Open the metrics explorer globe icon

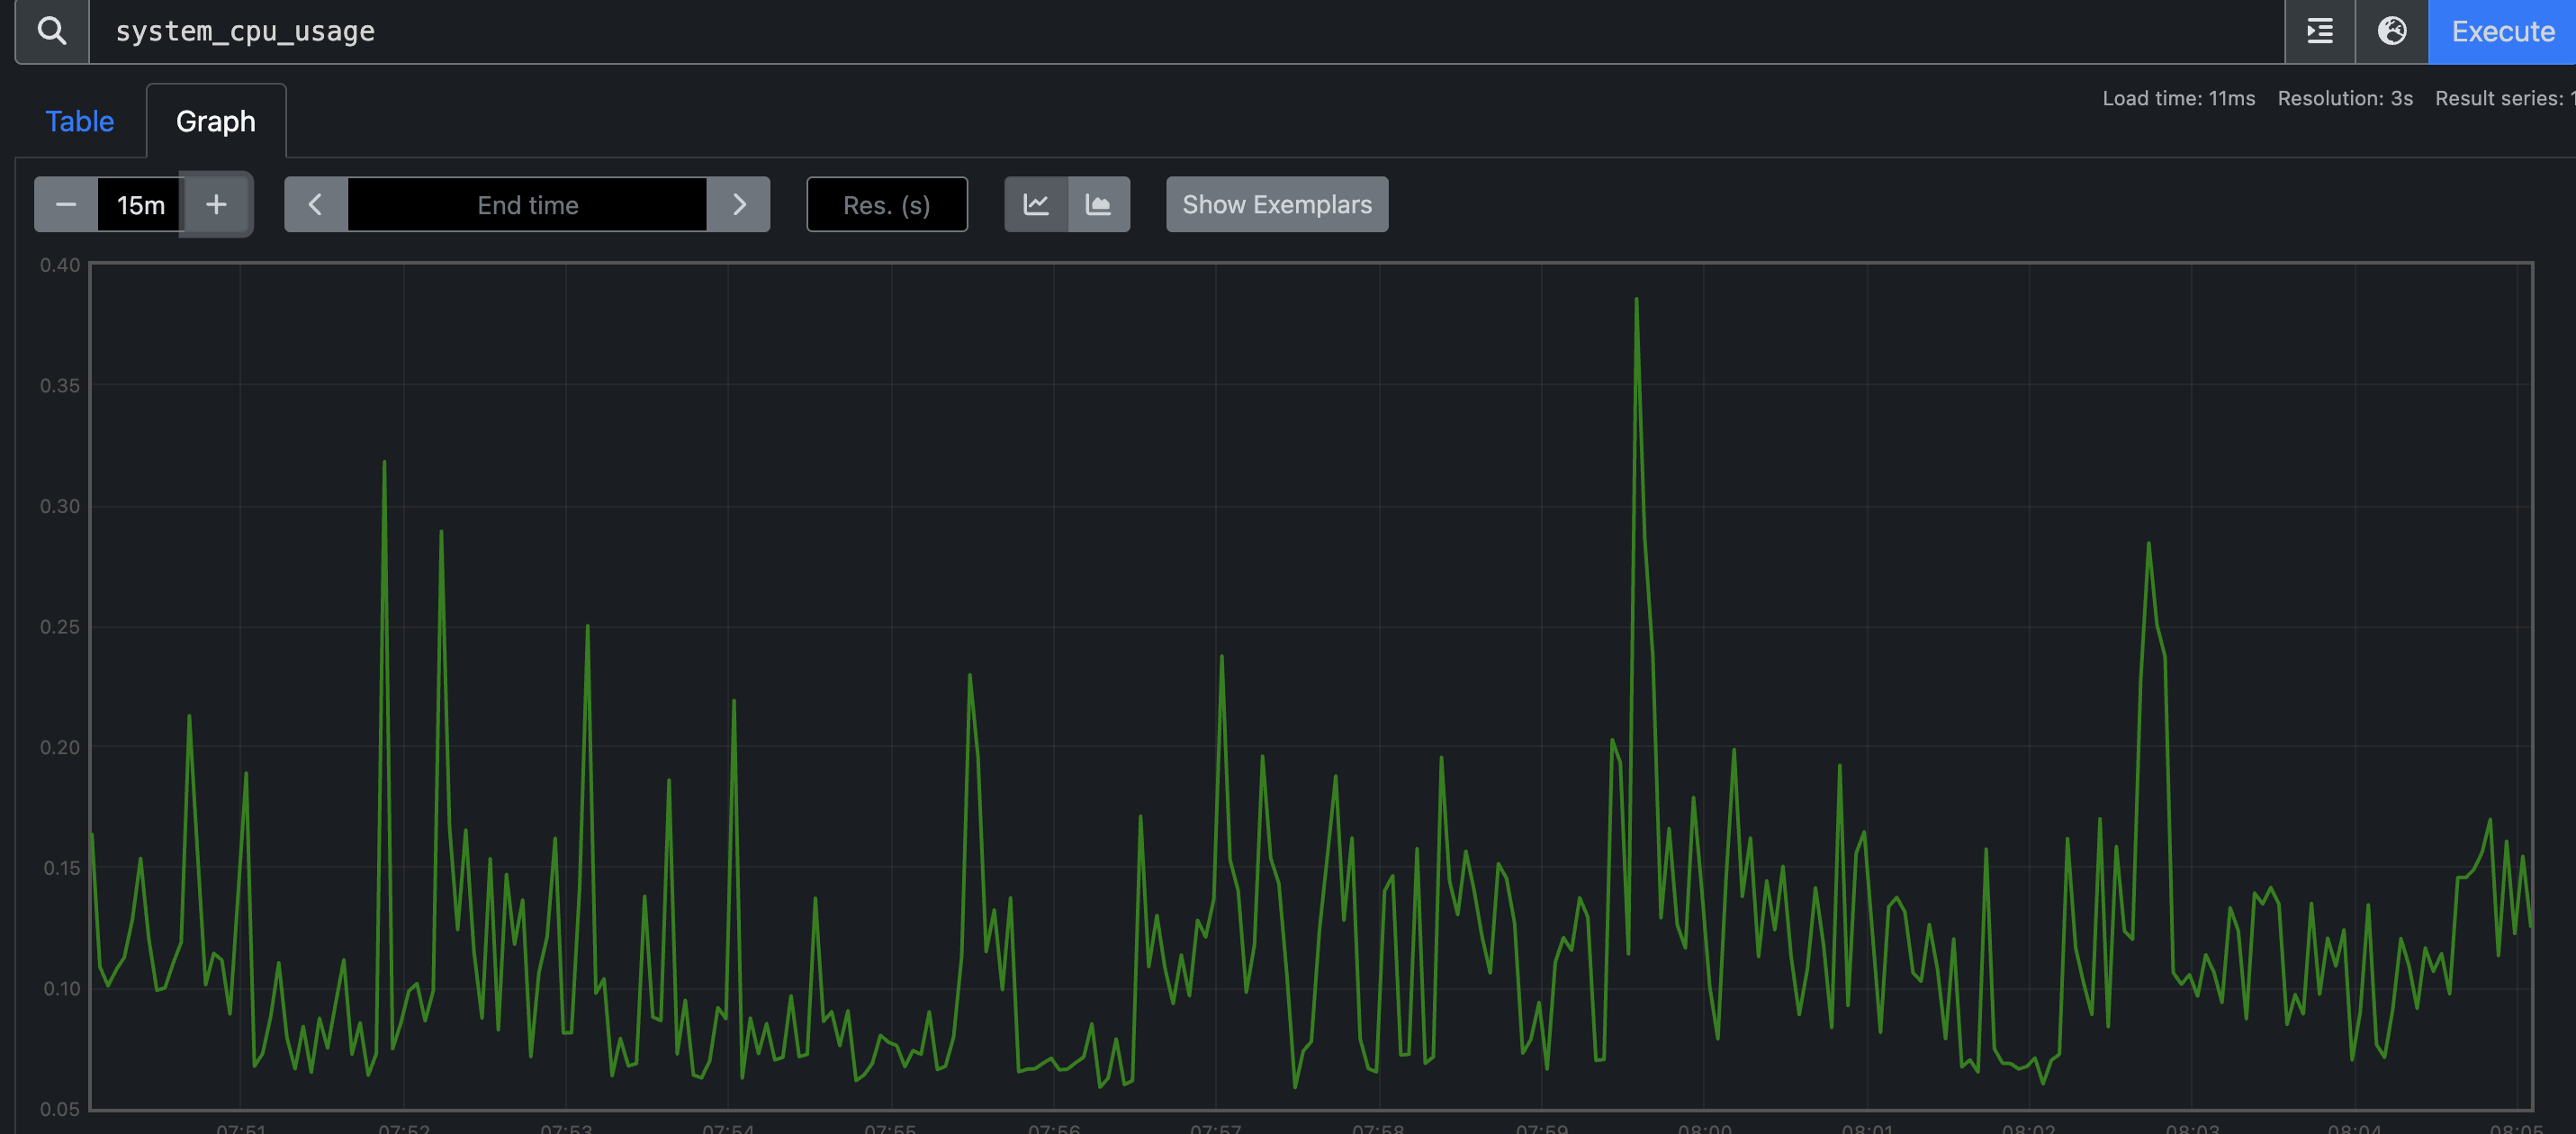[2391, 31]
